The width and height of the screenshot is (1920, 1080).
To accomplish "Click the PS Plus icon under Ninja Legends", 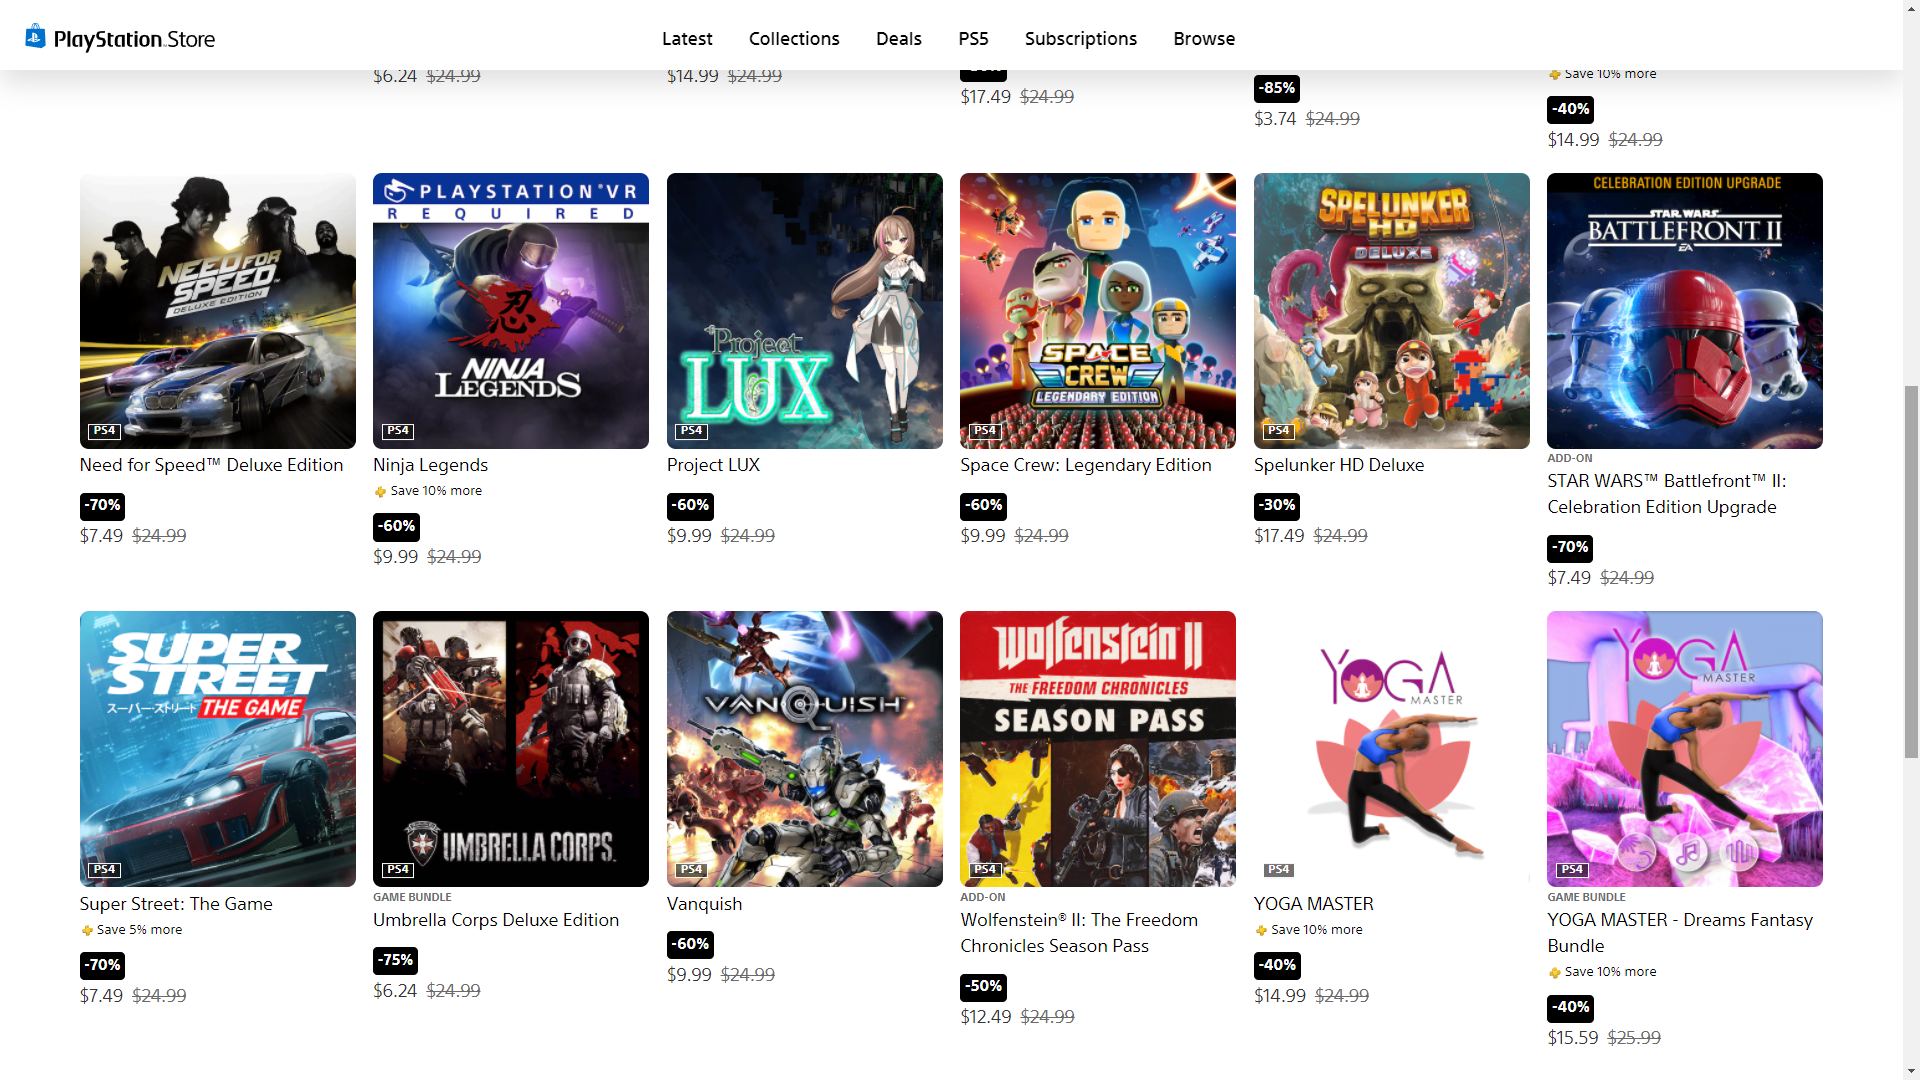I will pyautogui.click(x=380, y=491).
